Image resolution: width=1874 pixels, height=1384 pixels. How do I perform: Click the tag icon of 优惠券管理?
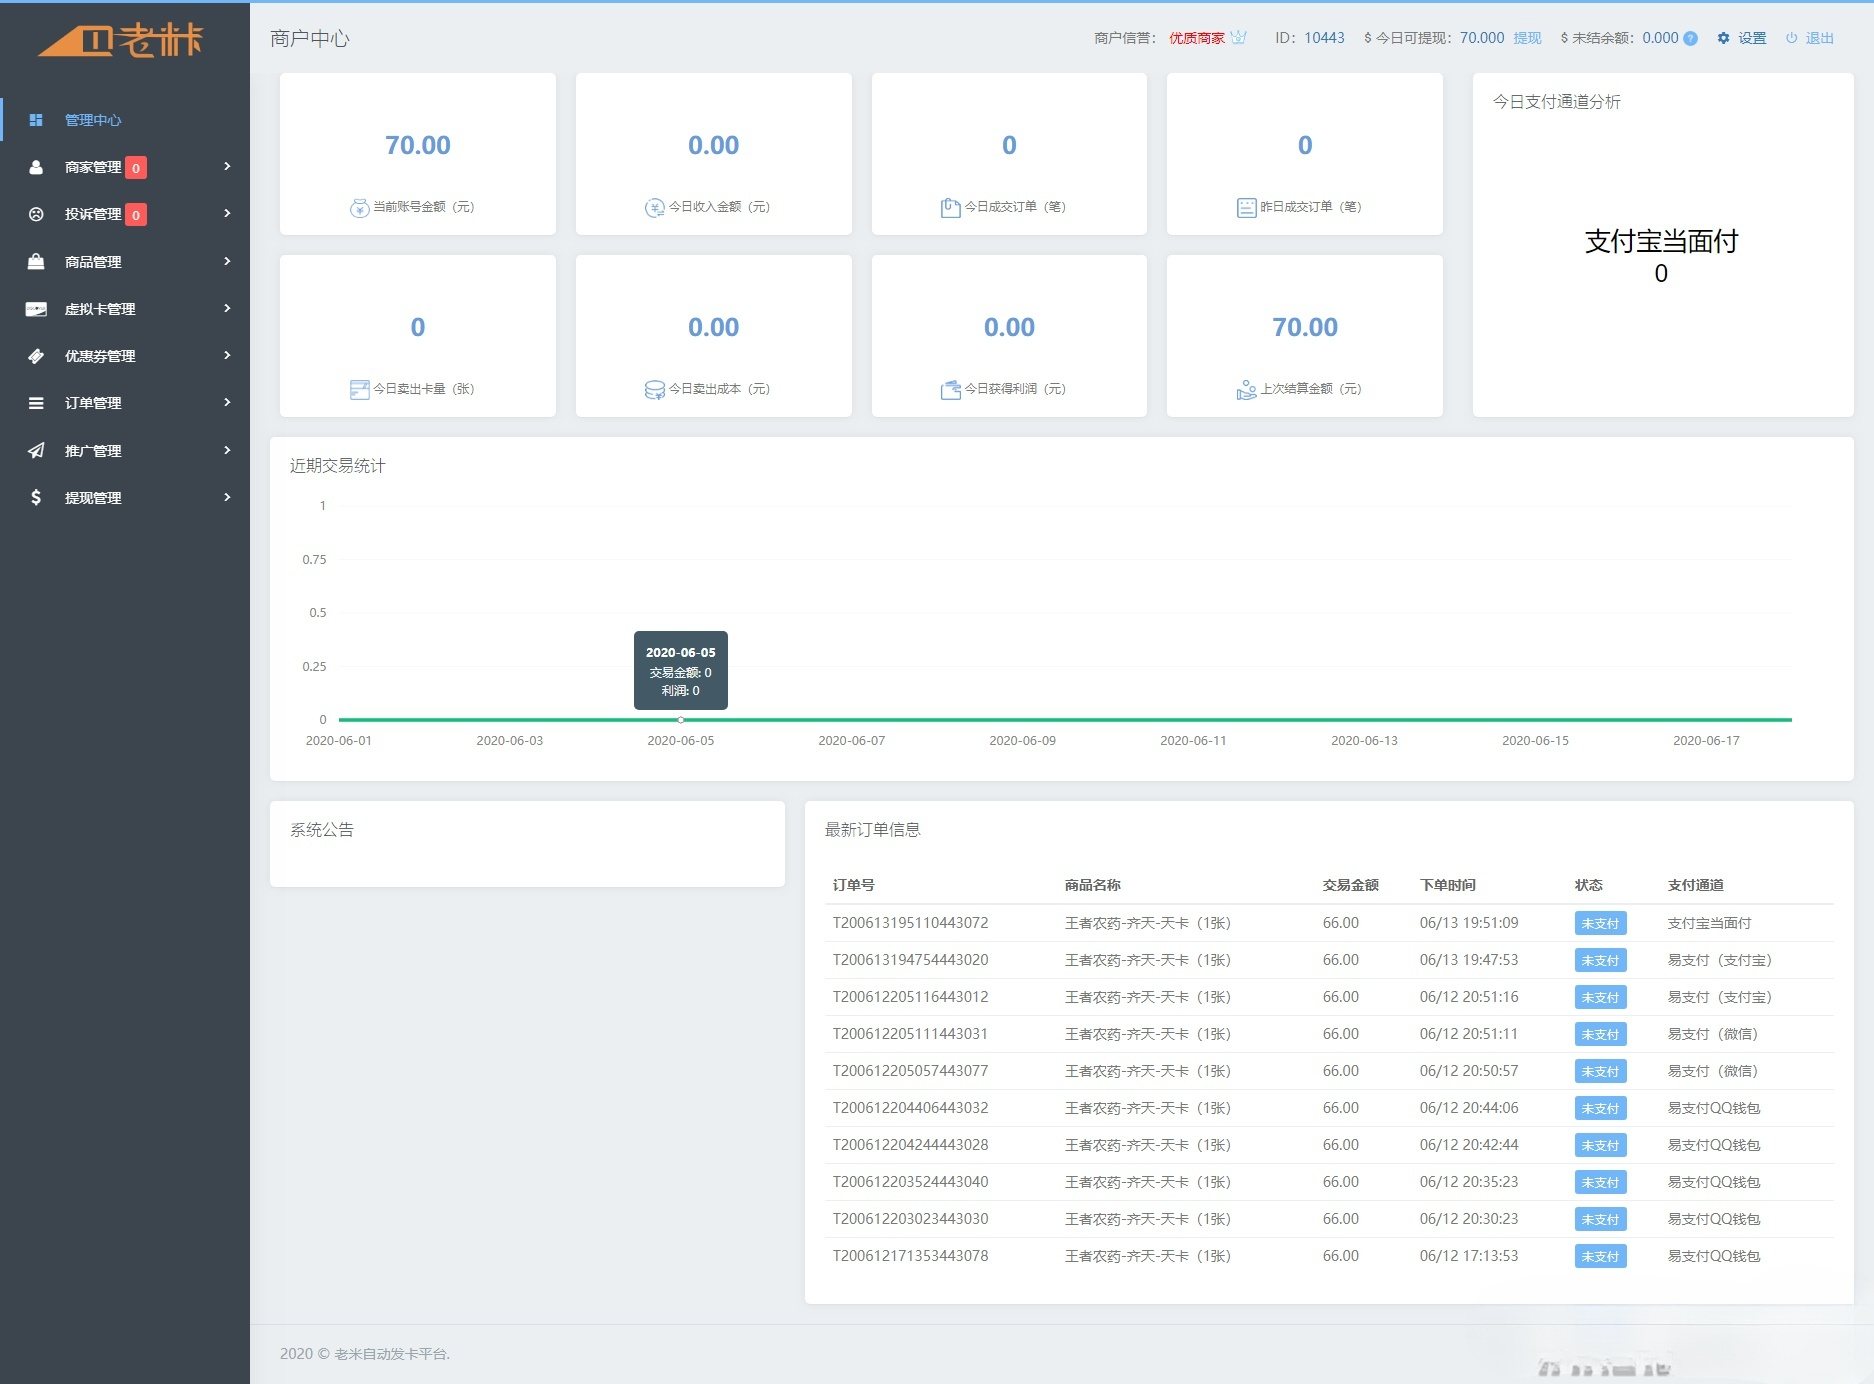tap(36, 355)
